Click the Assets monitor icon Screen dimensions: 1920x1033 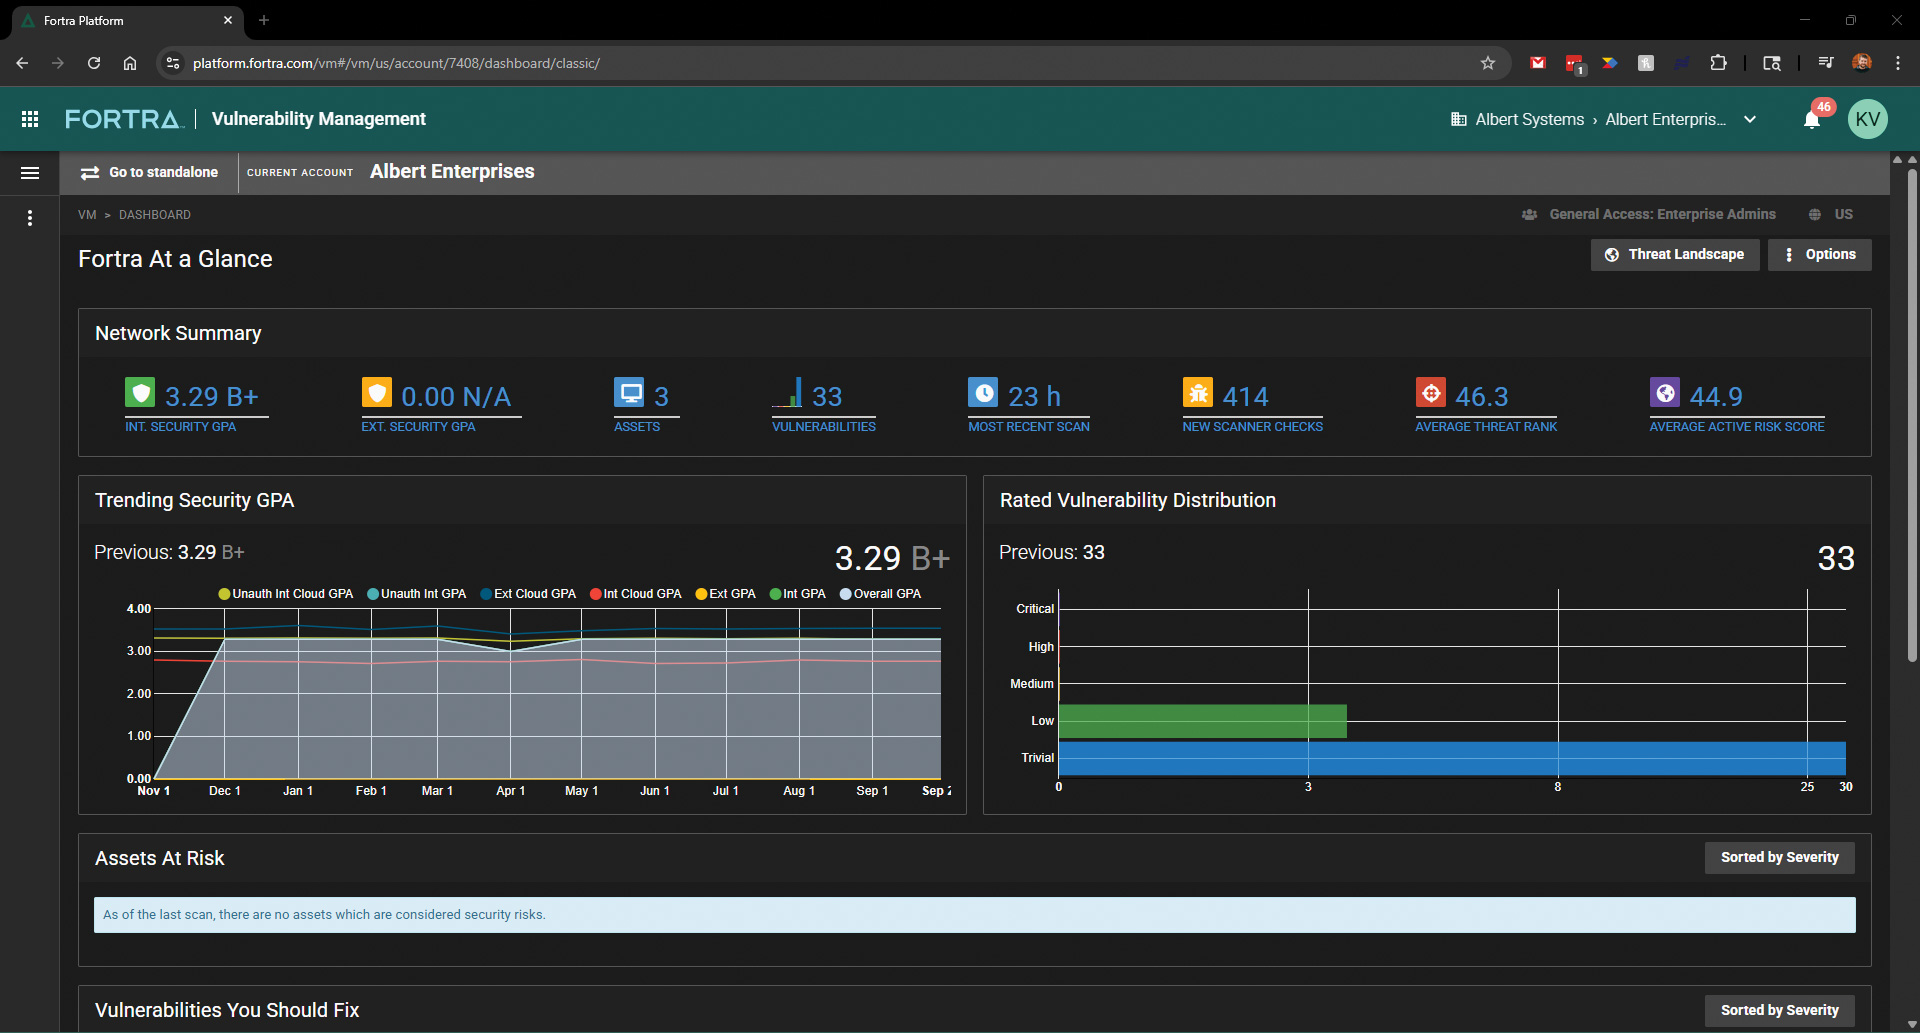(630, 392)
